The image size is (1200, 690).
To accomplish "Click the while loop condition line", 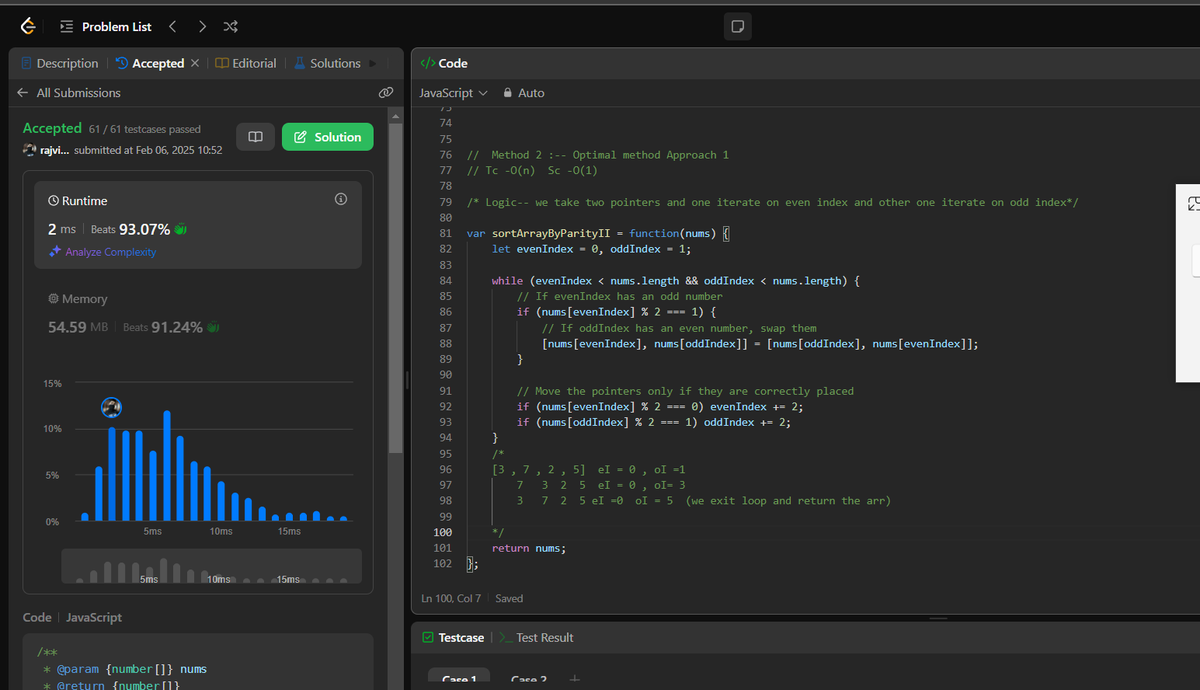I will [x=676, y=281].
